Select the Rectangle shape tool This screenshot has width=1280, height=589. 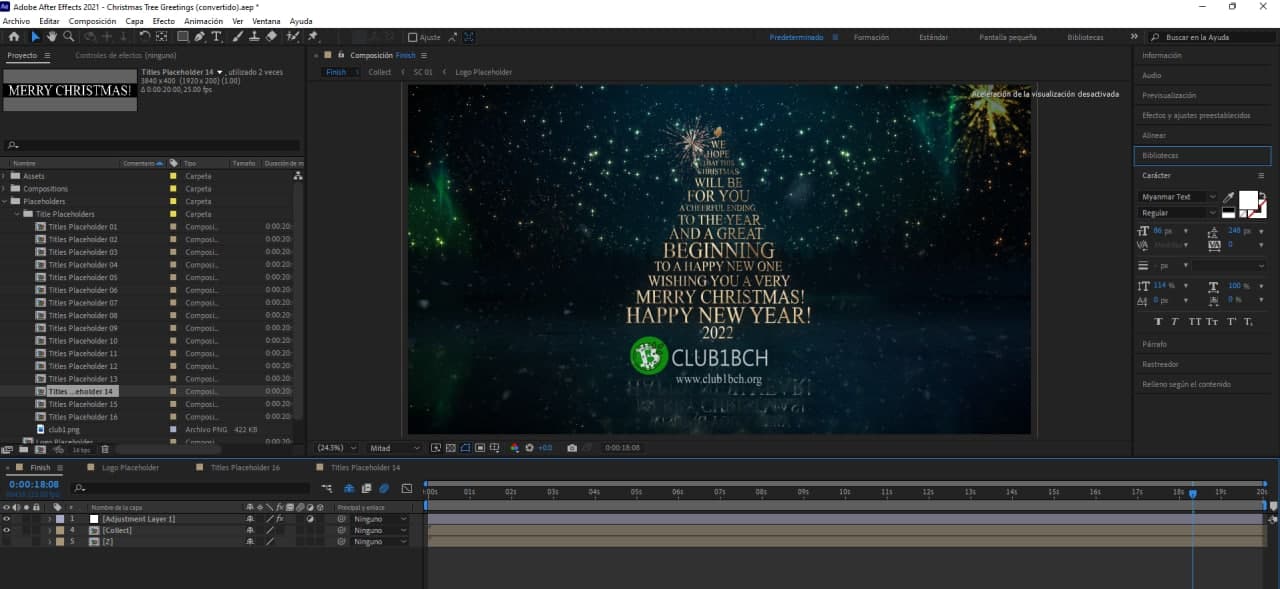(182, 36)
